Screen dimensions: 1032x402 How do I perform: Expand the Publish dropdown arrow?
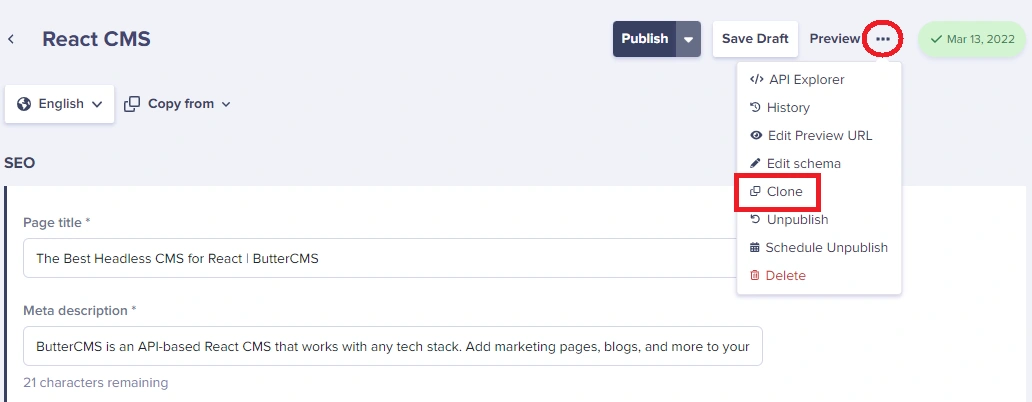[688, 39]
